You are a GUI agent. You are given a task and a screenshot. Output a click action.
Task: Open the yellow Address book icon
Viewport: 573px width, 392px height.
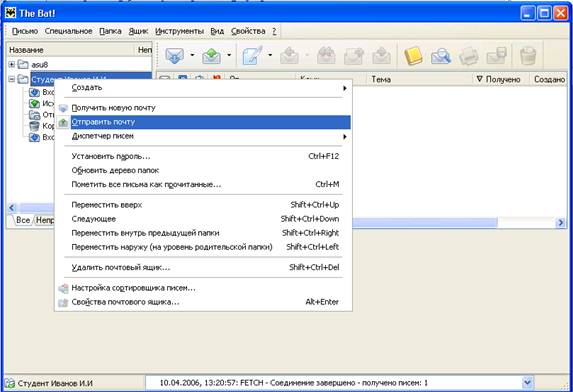(413, 56)
